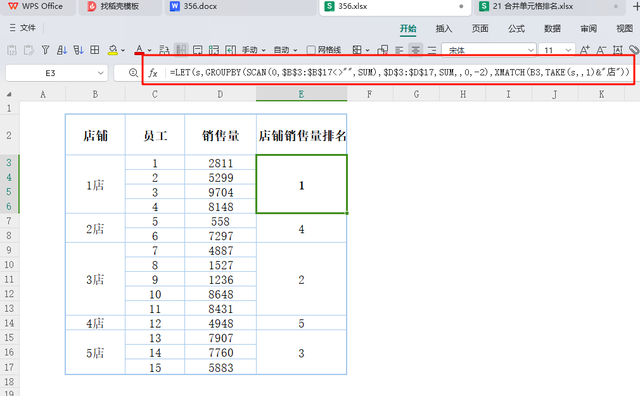
Task: Expand the 自动 dropdown in toolbar
Action: (x=286, y=50)
